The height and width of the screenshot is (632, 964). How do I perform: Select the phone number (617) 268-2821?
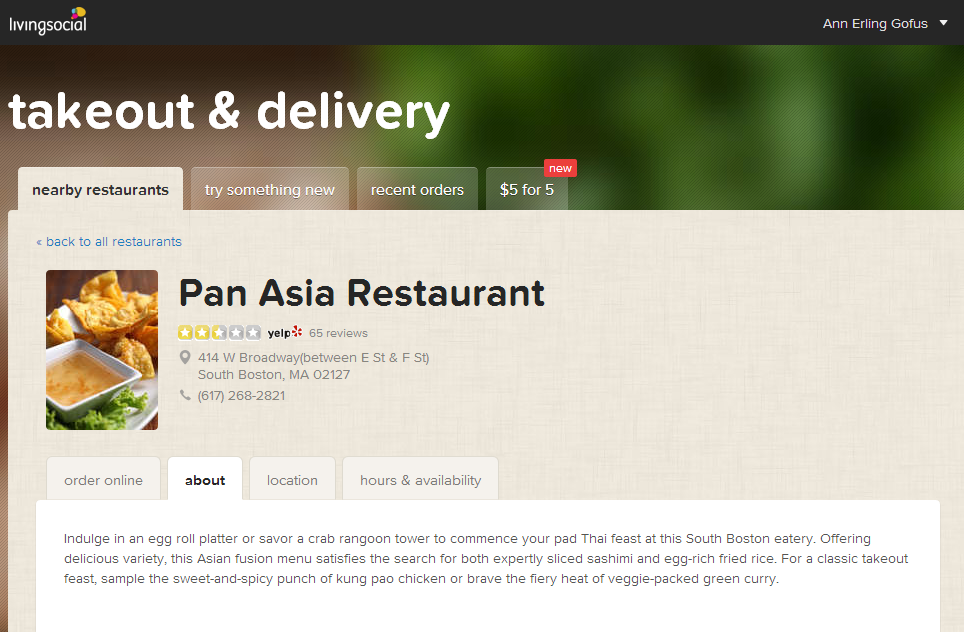point(242,396)
